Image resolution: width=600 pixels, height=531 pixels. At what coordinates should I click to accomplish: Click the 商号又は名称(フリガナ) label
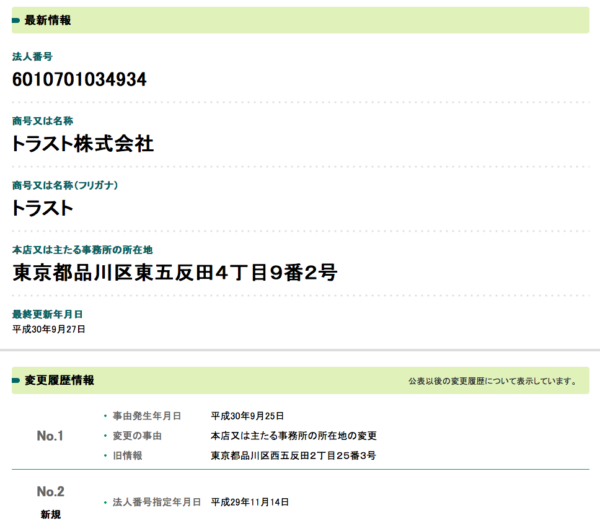[65, 185]
